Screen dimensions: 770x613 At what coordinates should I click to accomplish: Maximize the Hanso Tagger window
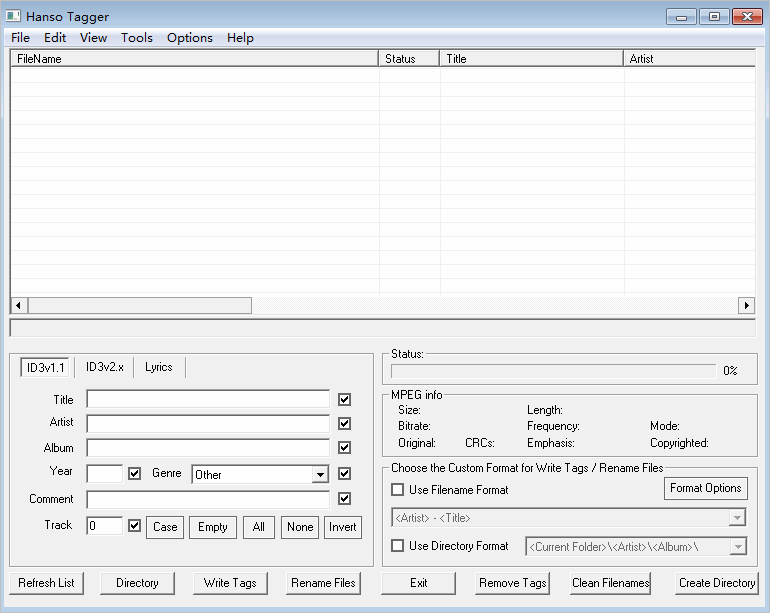pos(714,17)
